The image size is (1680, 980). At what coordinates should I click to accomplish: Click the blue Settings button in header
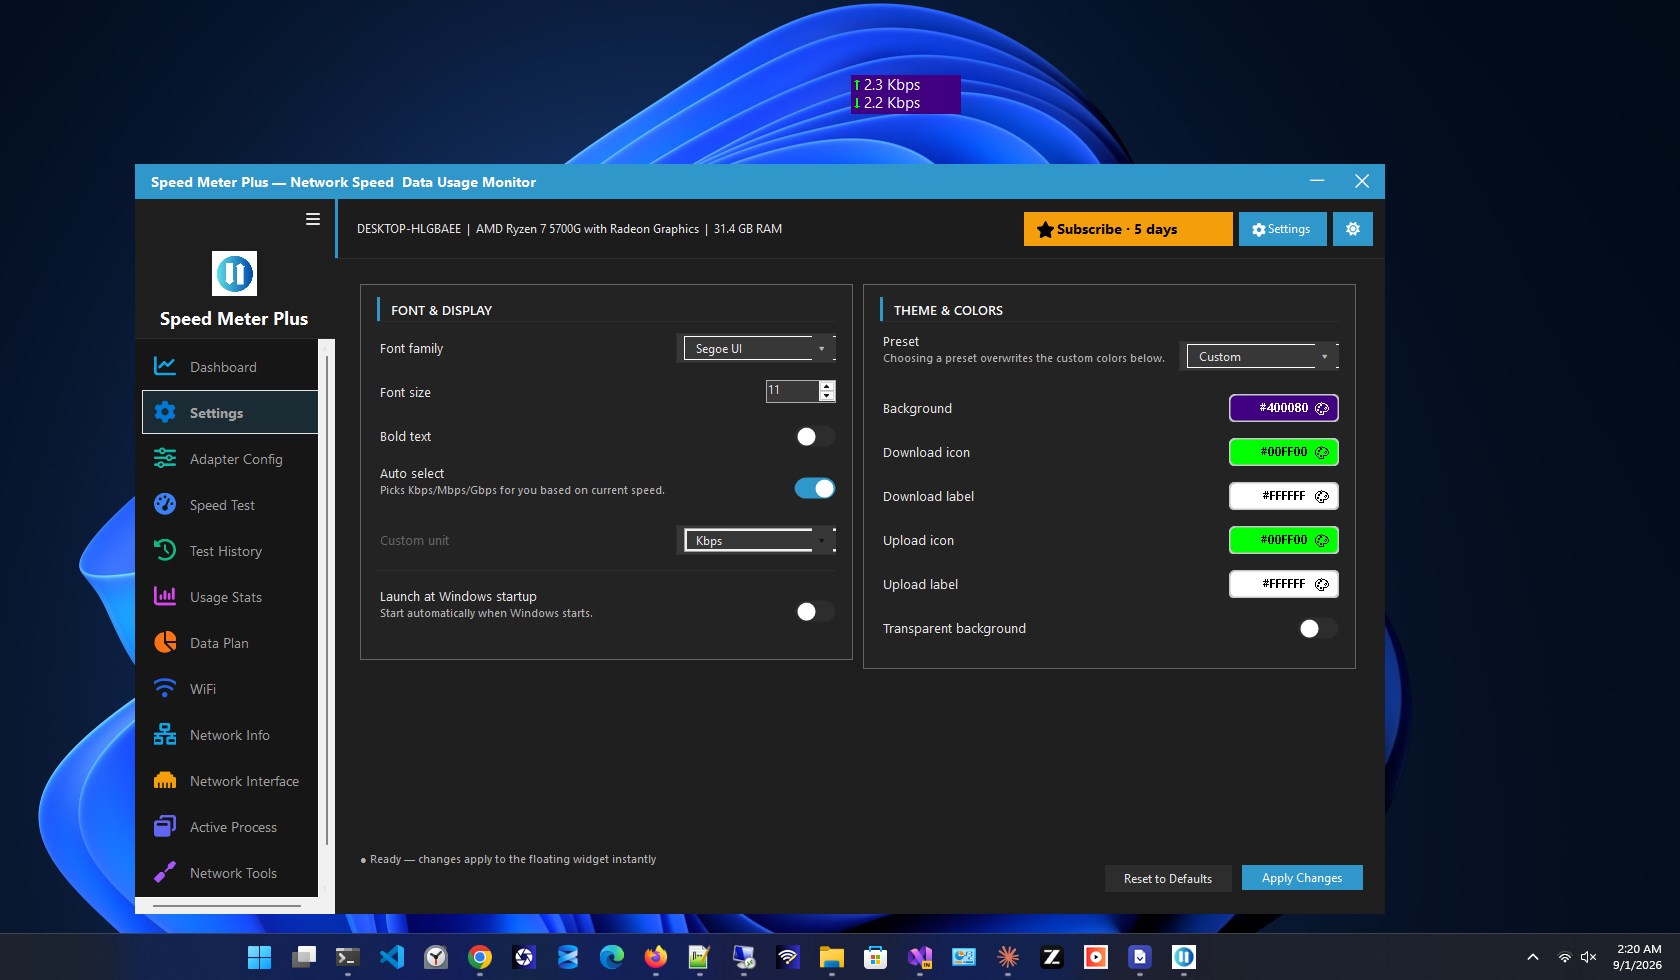coord(1282,229)
